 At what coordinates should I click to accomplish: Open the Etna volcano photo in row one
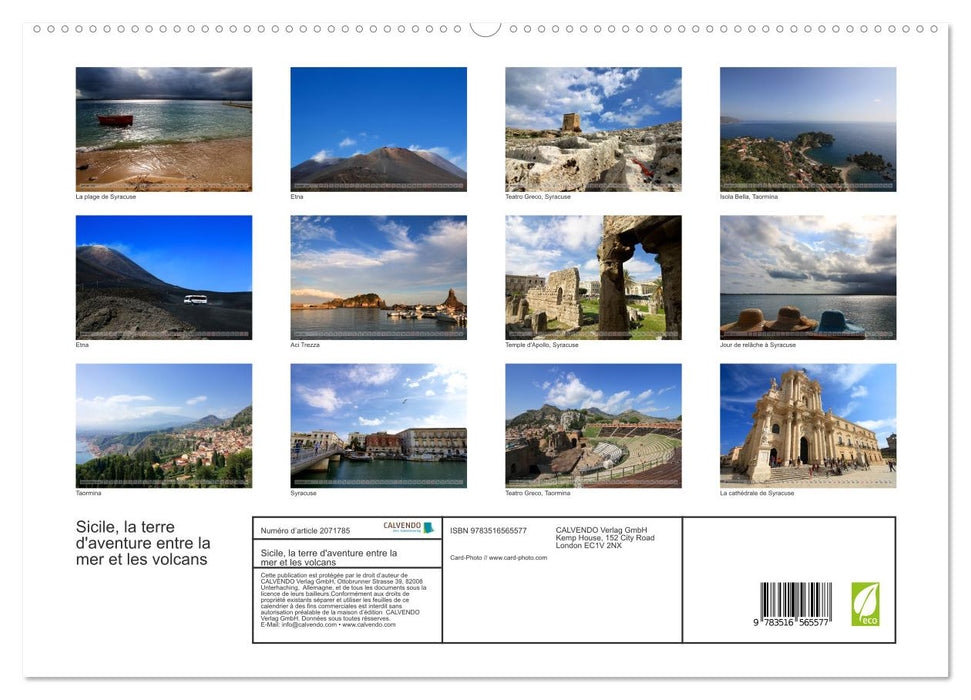coord(378,128)
